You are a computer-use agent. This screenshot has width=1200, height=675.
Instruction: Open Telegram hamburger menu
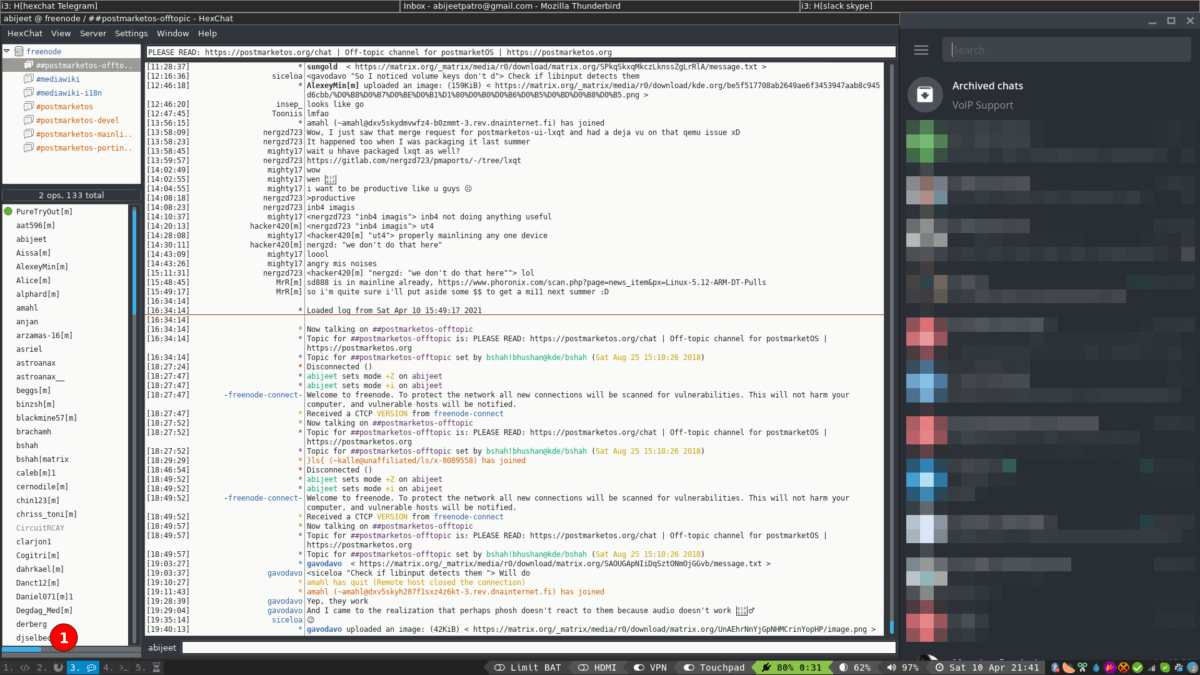click(922, 50)
